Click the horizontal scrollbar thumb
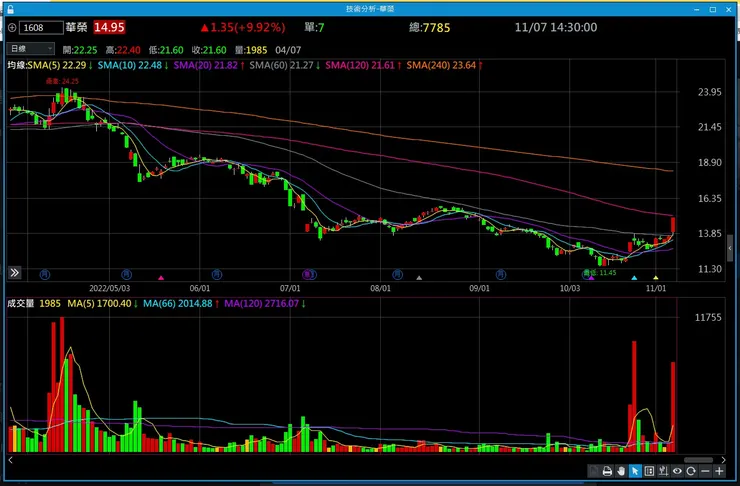Screen dimensions: 740x486 (x=698, y=460)
